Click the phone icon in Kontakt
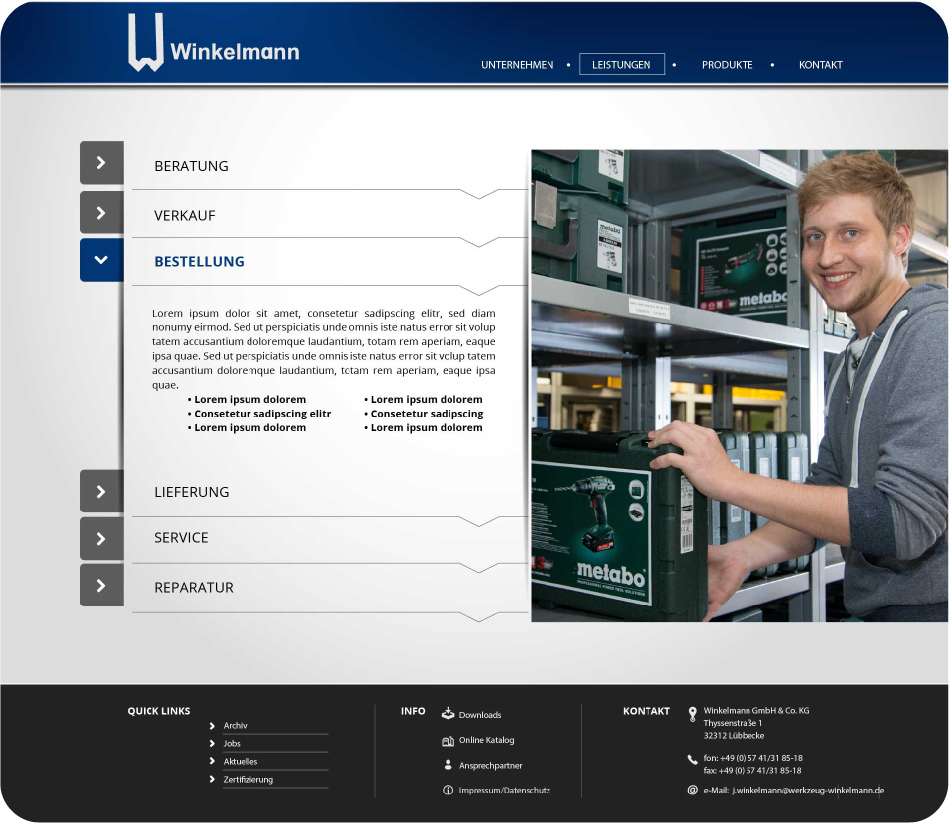The height and width of the screenshot is (823, 949). (x=692, y=759)
